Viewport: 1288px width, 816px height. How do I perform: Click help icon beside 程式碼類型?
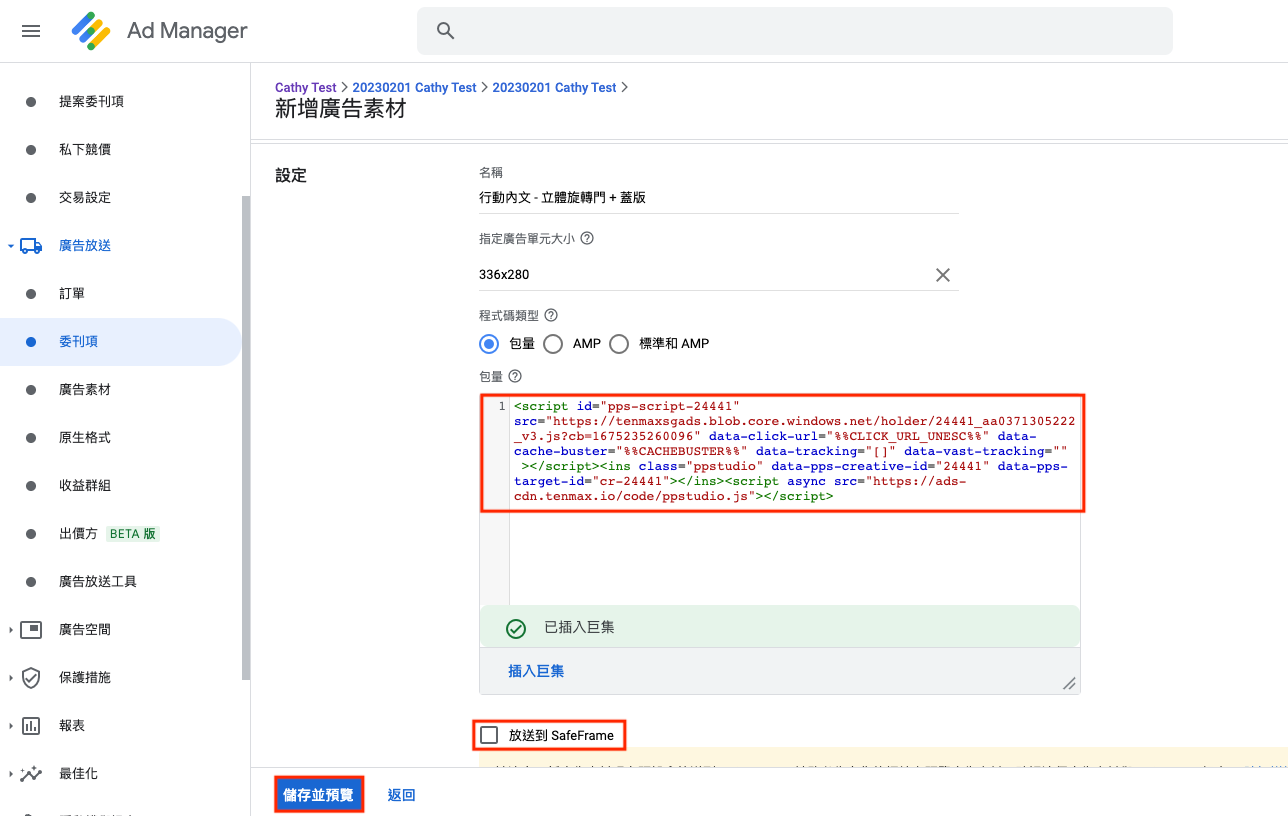(x=550, y=315)
